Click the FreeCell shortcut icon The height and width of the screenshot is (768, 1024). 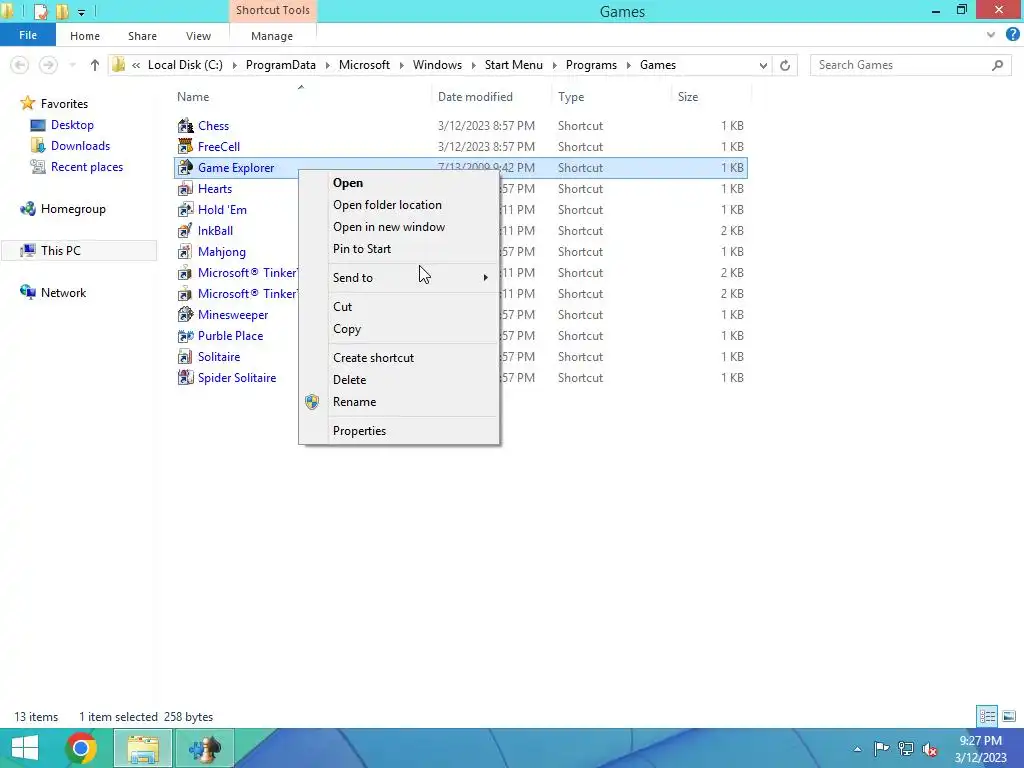(185, 146)
